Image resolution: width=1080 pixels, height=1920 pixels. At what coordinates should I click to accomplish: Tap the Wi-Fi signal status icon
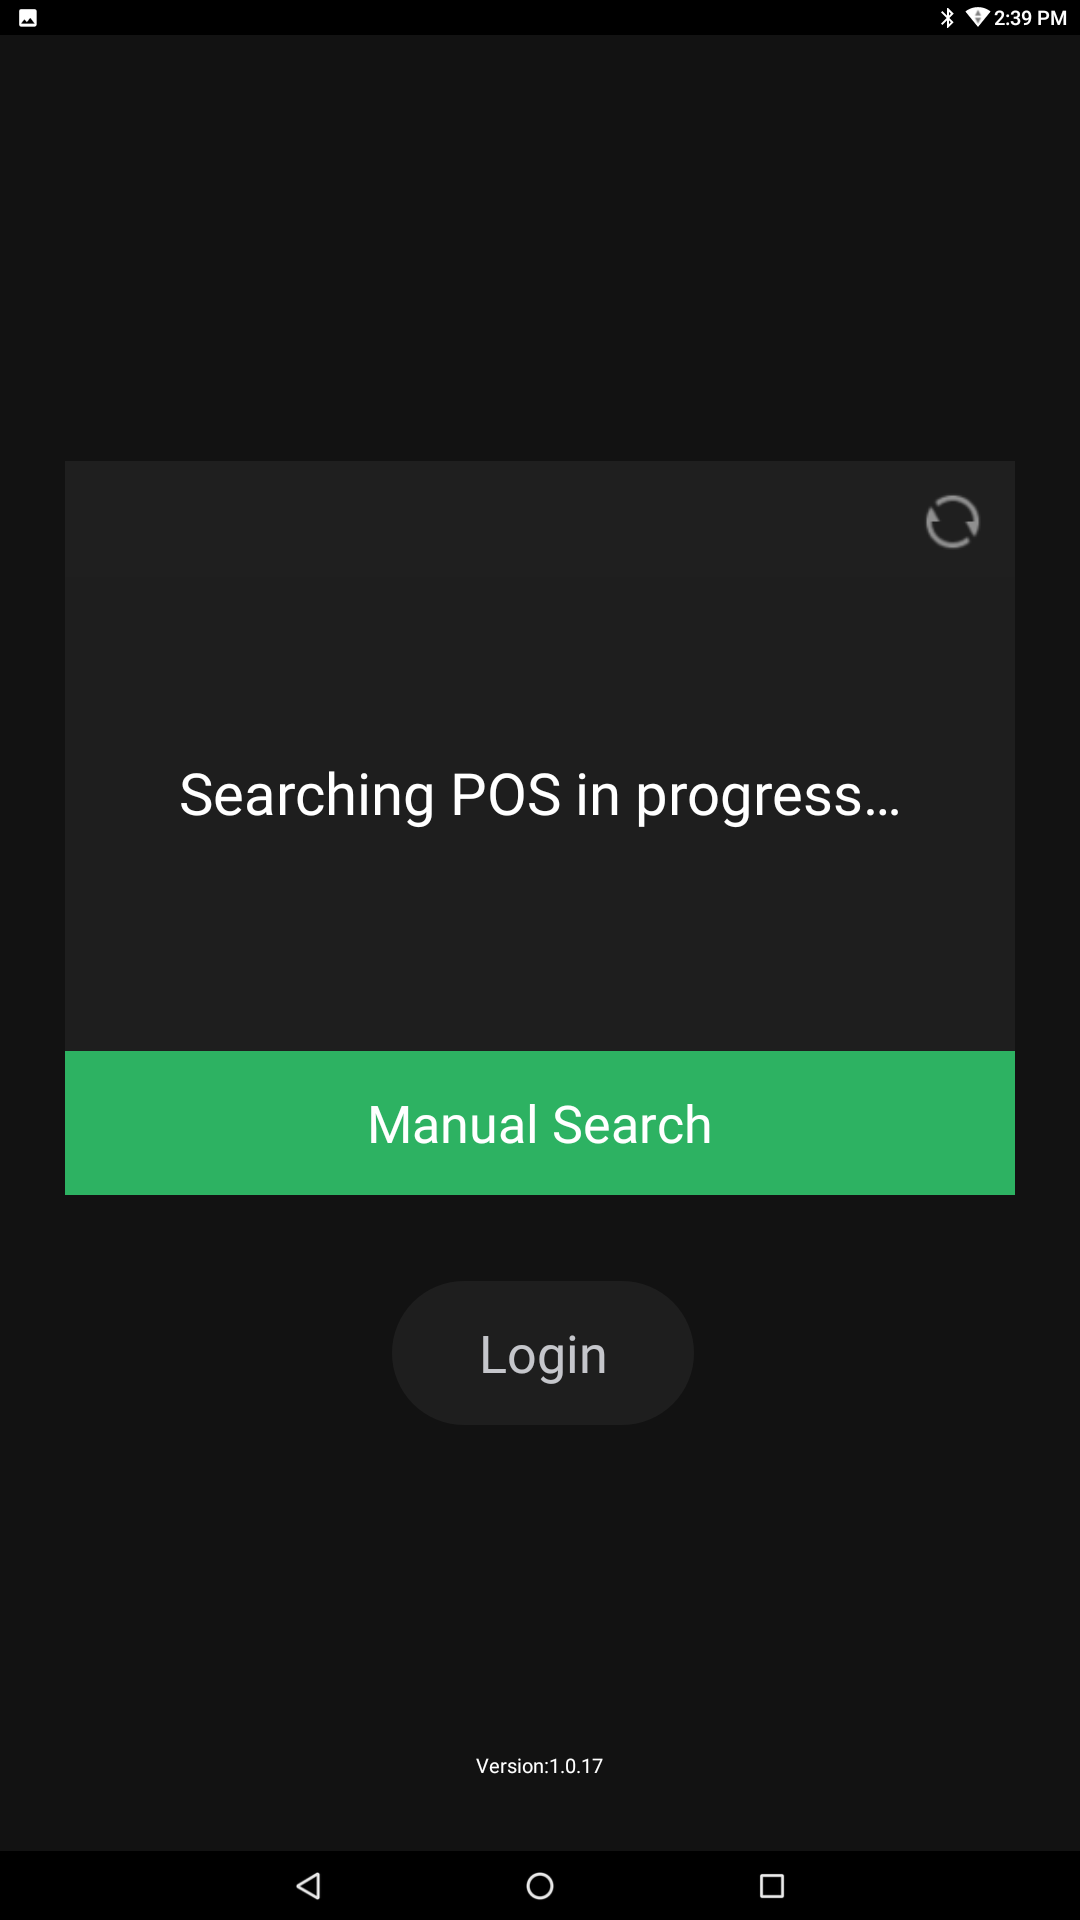pos(977,18)
